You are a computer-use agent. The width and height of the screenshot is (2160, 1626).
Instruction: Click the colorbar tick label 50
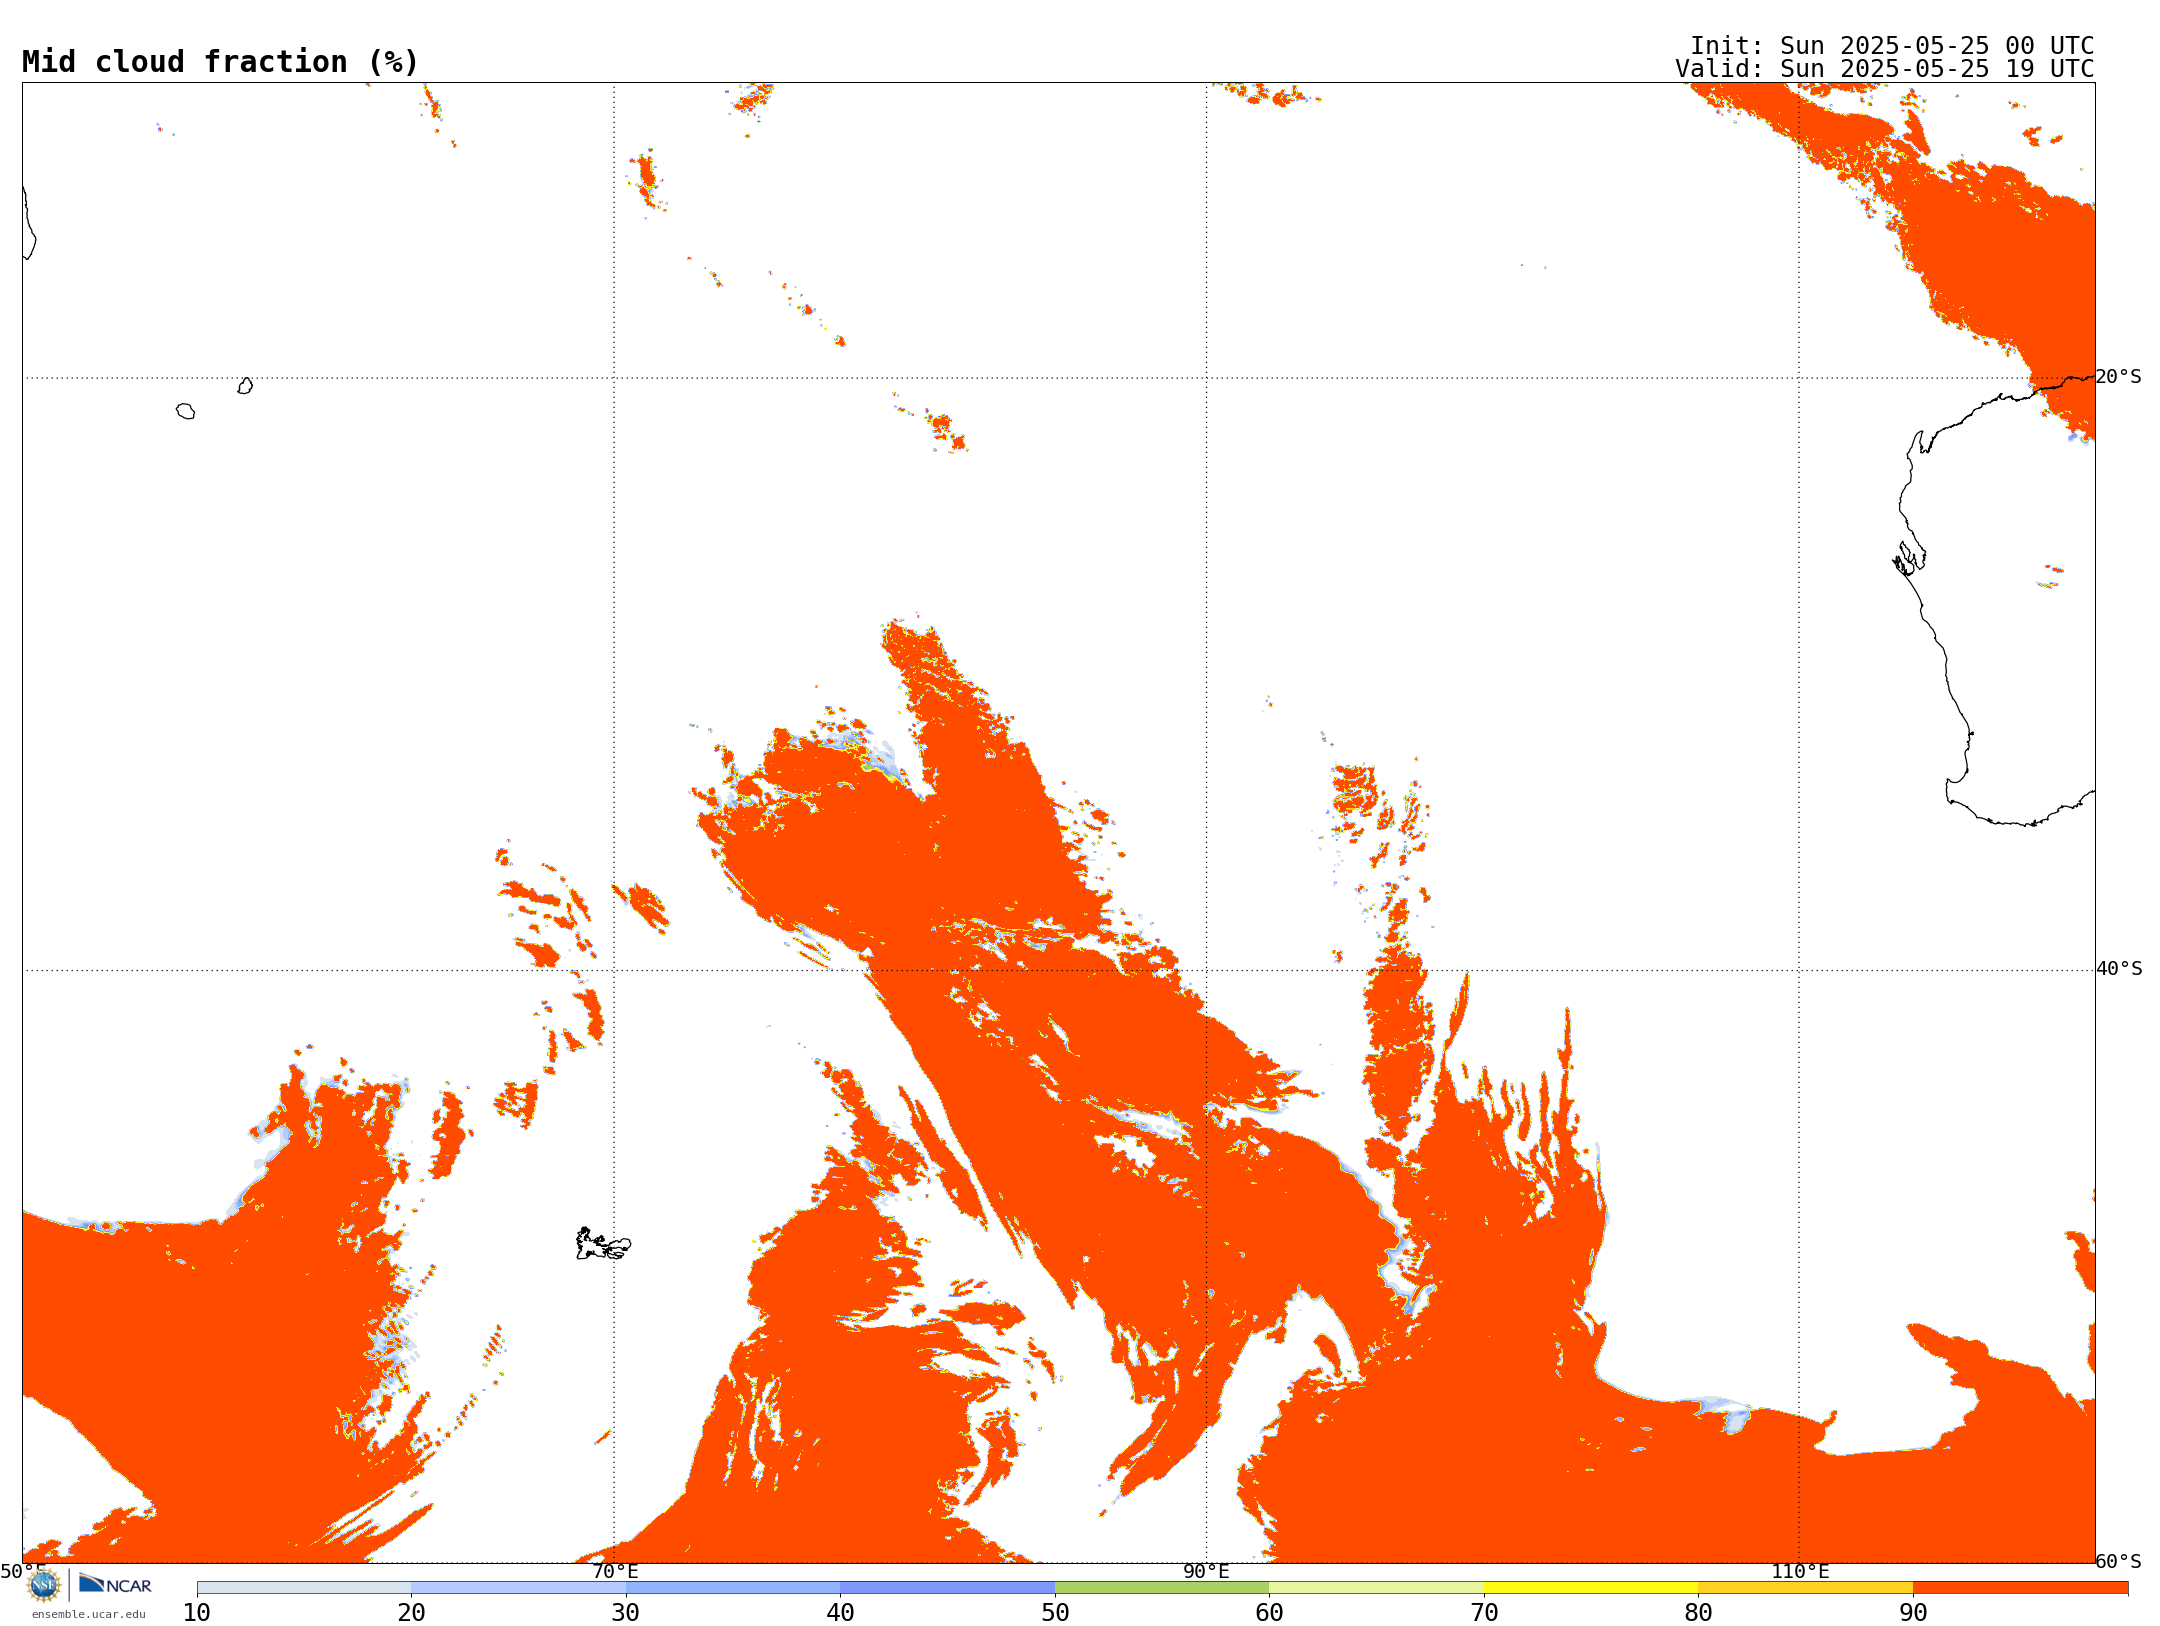click(x=1055, y=1613)
